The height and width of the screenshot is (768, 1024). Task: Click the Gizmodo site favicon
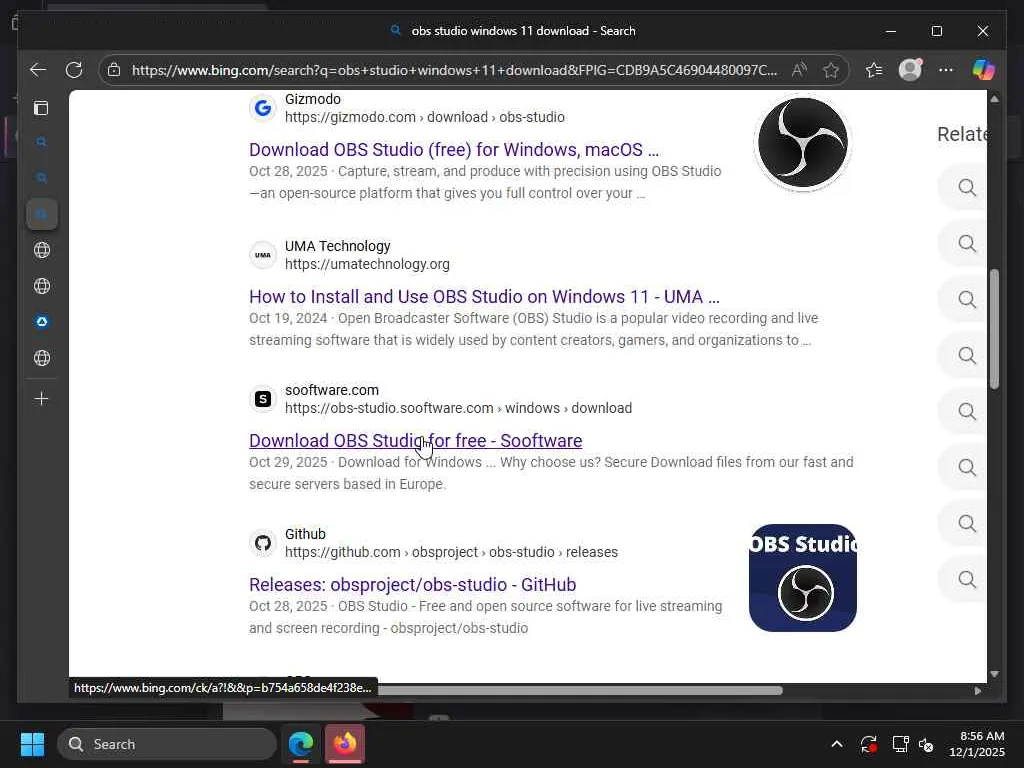click(x=263, y=108)
